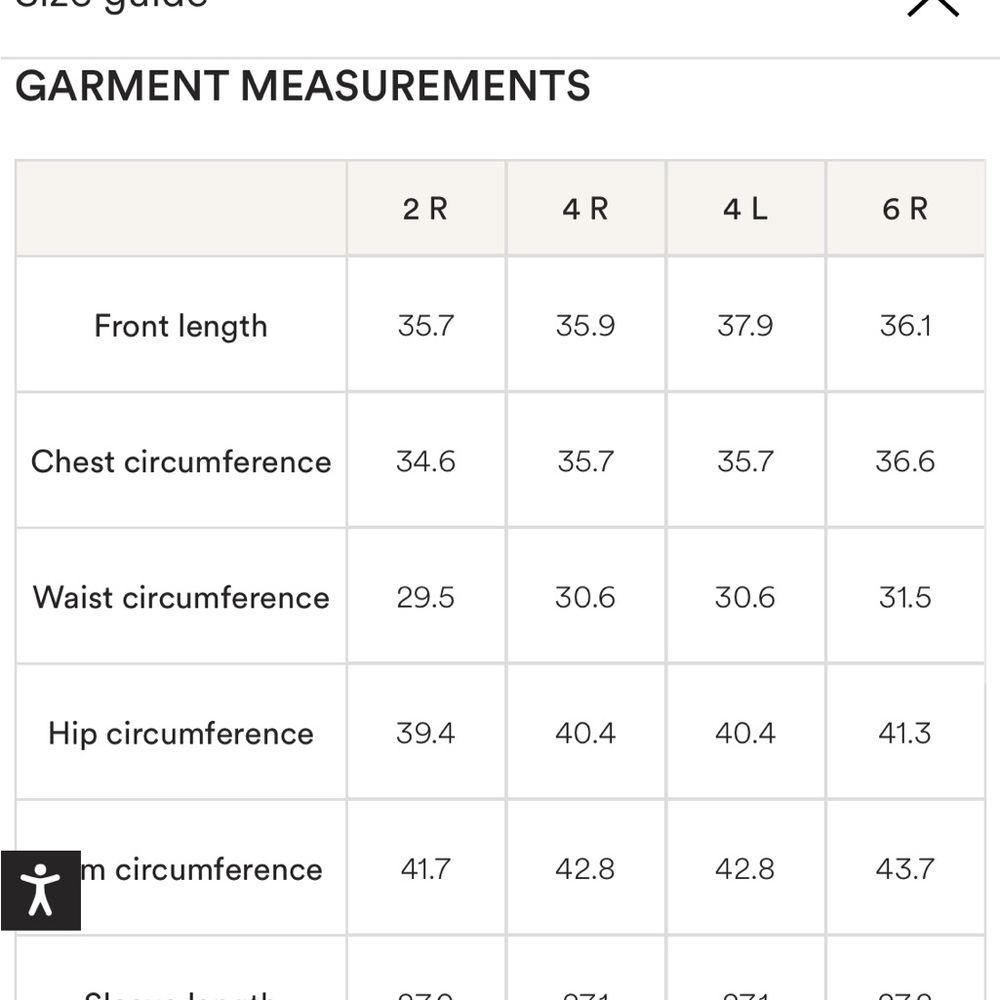Click the Front length row label
The width and height of the screenshot is (1000, 1000).
pos(181,326)
